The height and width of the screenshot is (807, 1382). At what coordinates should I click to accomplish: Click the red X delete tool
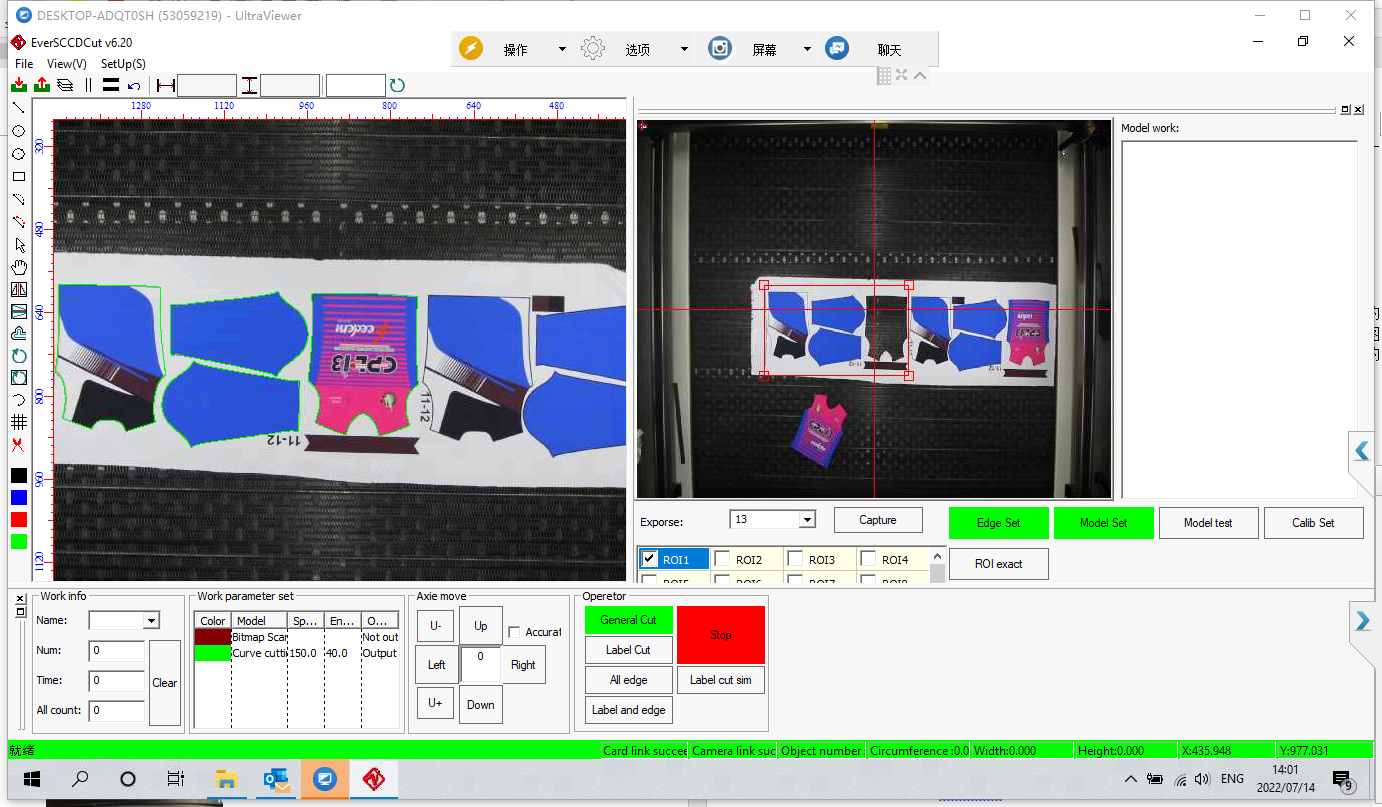[x=18, y=444]
